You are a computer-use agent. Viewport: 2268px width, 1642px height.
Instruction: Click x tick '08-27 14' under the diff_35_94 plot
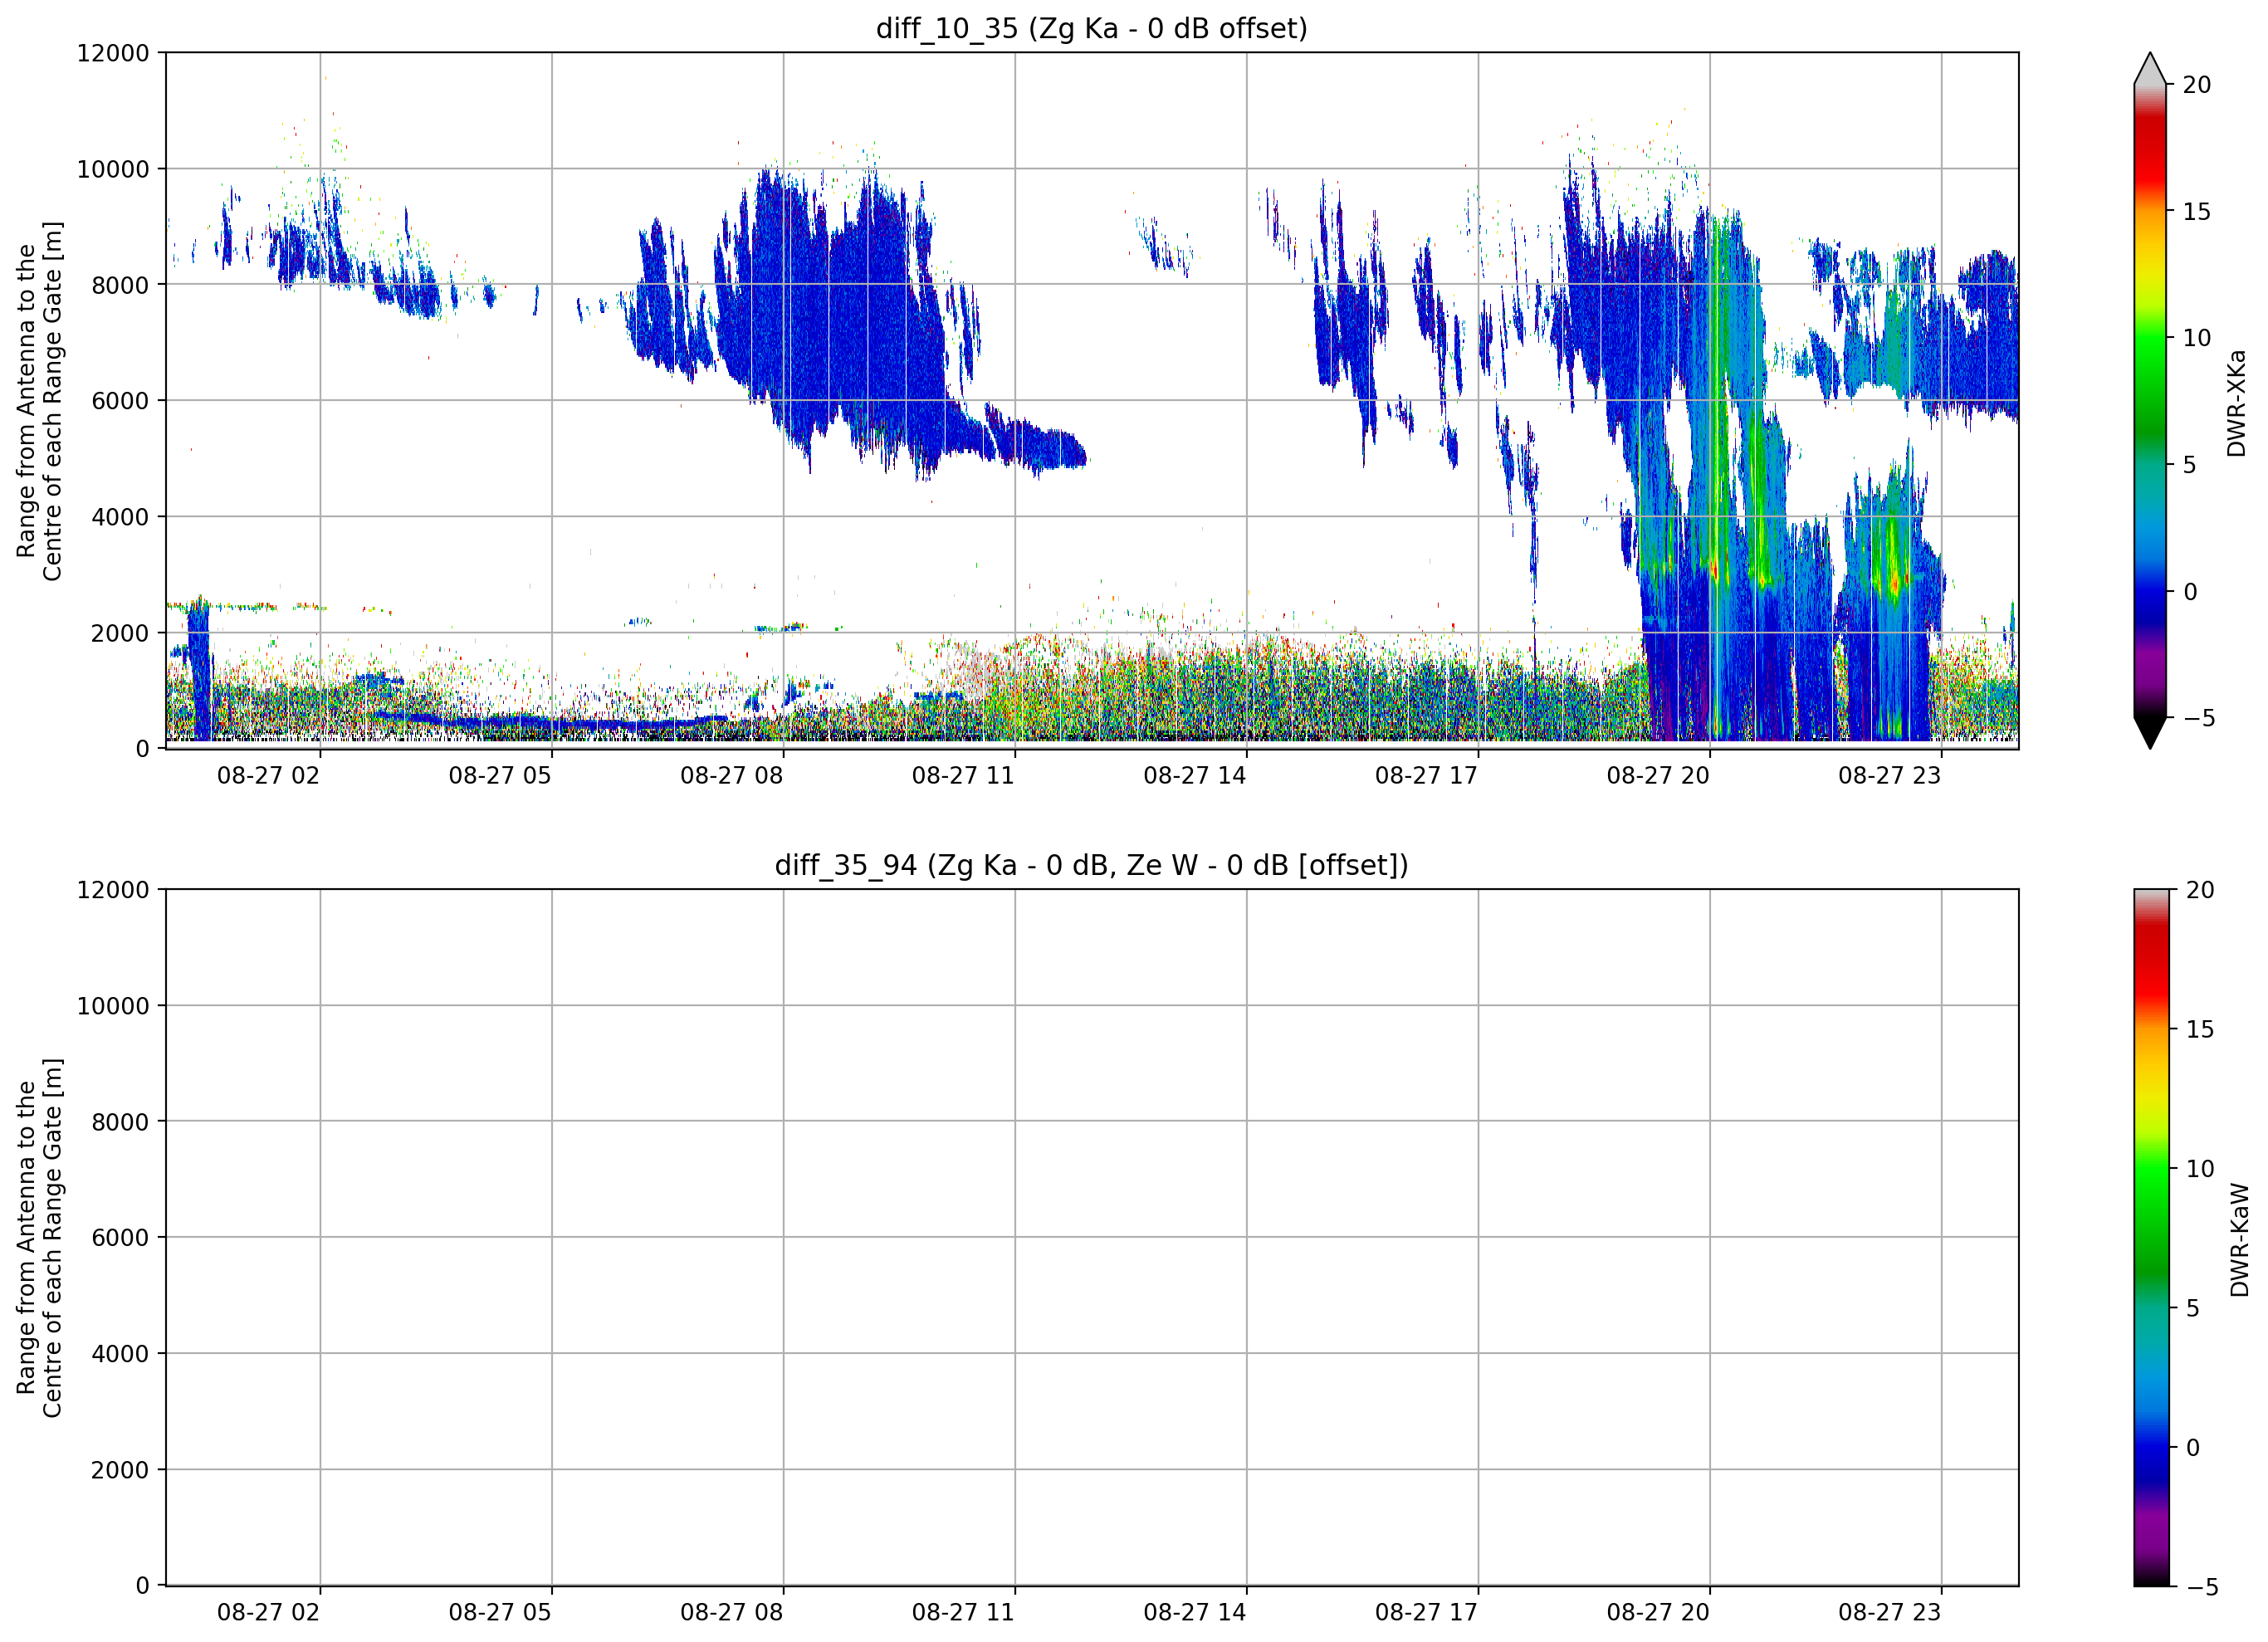click(1195, 1613)
